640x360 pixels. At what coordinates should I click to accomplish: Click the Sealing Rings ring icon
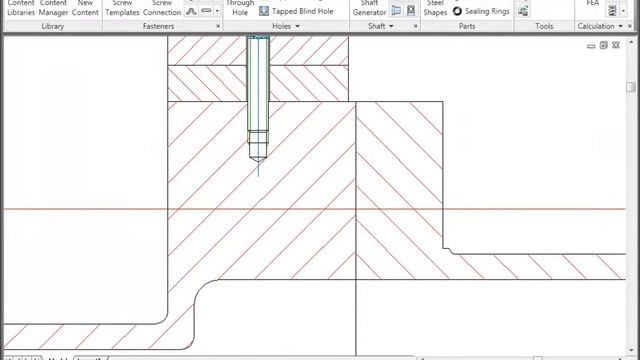point(457,11)
